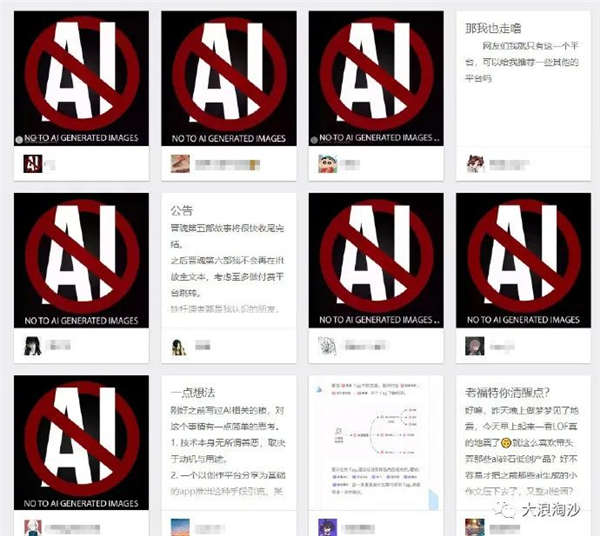600x536 pixels.
Task: Open the first No to AI image post
Action: [x=82, y=78]
